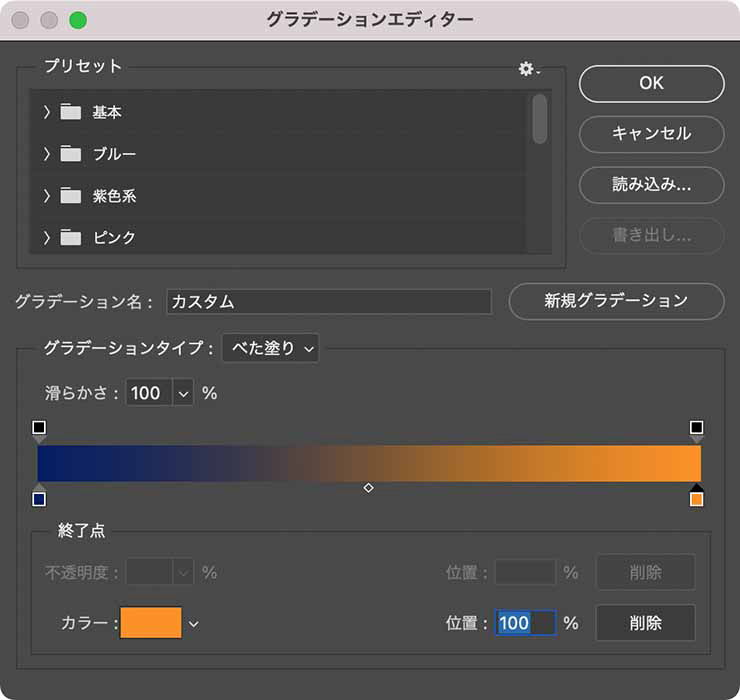Select the left black opacity stop
The width and height of the screenshot is (740, 700).
point(39,428)
